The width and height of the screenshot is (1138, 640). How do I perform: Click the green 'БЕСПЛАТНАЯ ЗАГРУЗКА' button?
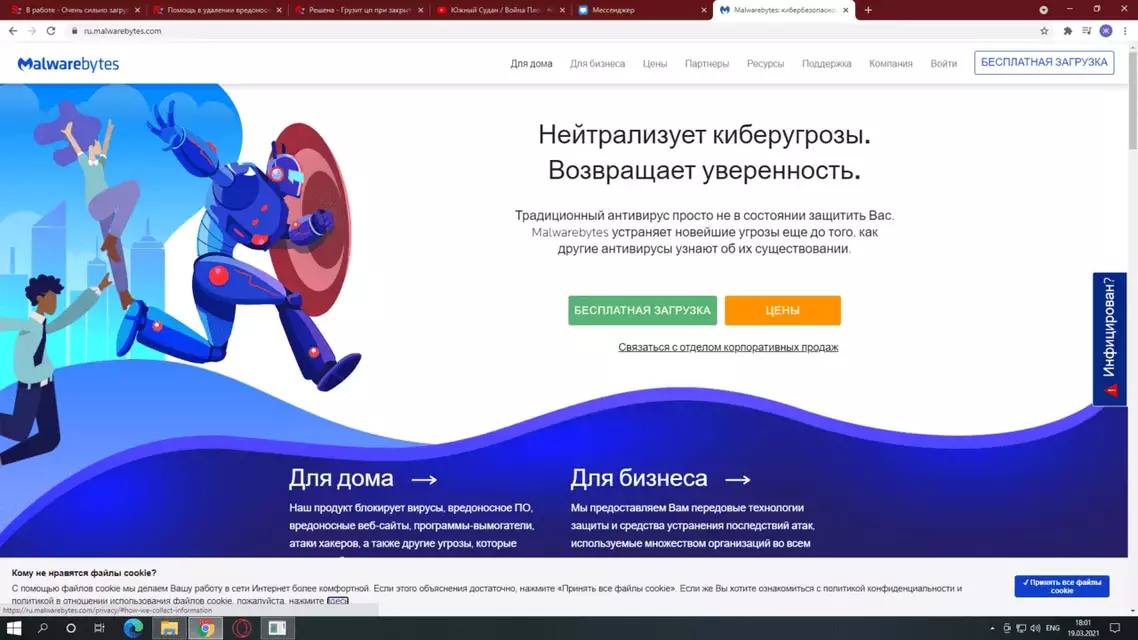[642, 311]
